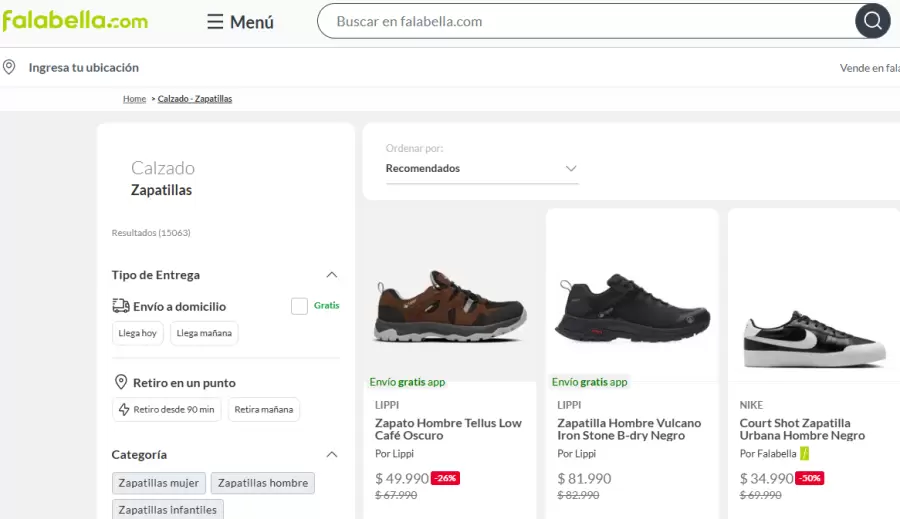Filter by Zapatillas hombre category
Screen dimensions: 900x519
pyautogui.click(x=263, y=483)
